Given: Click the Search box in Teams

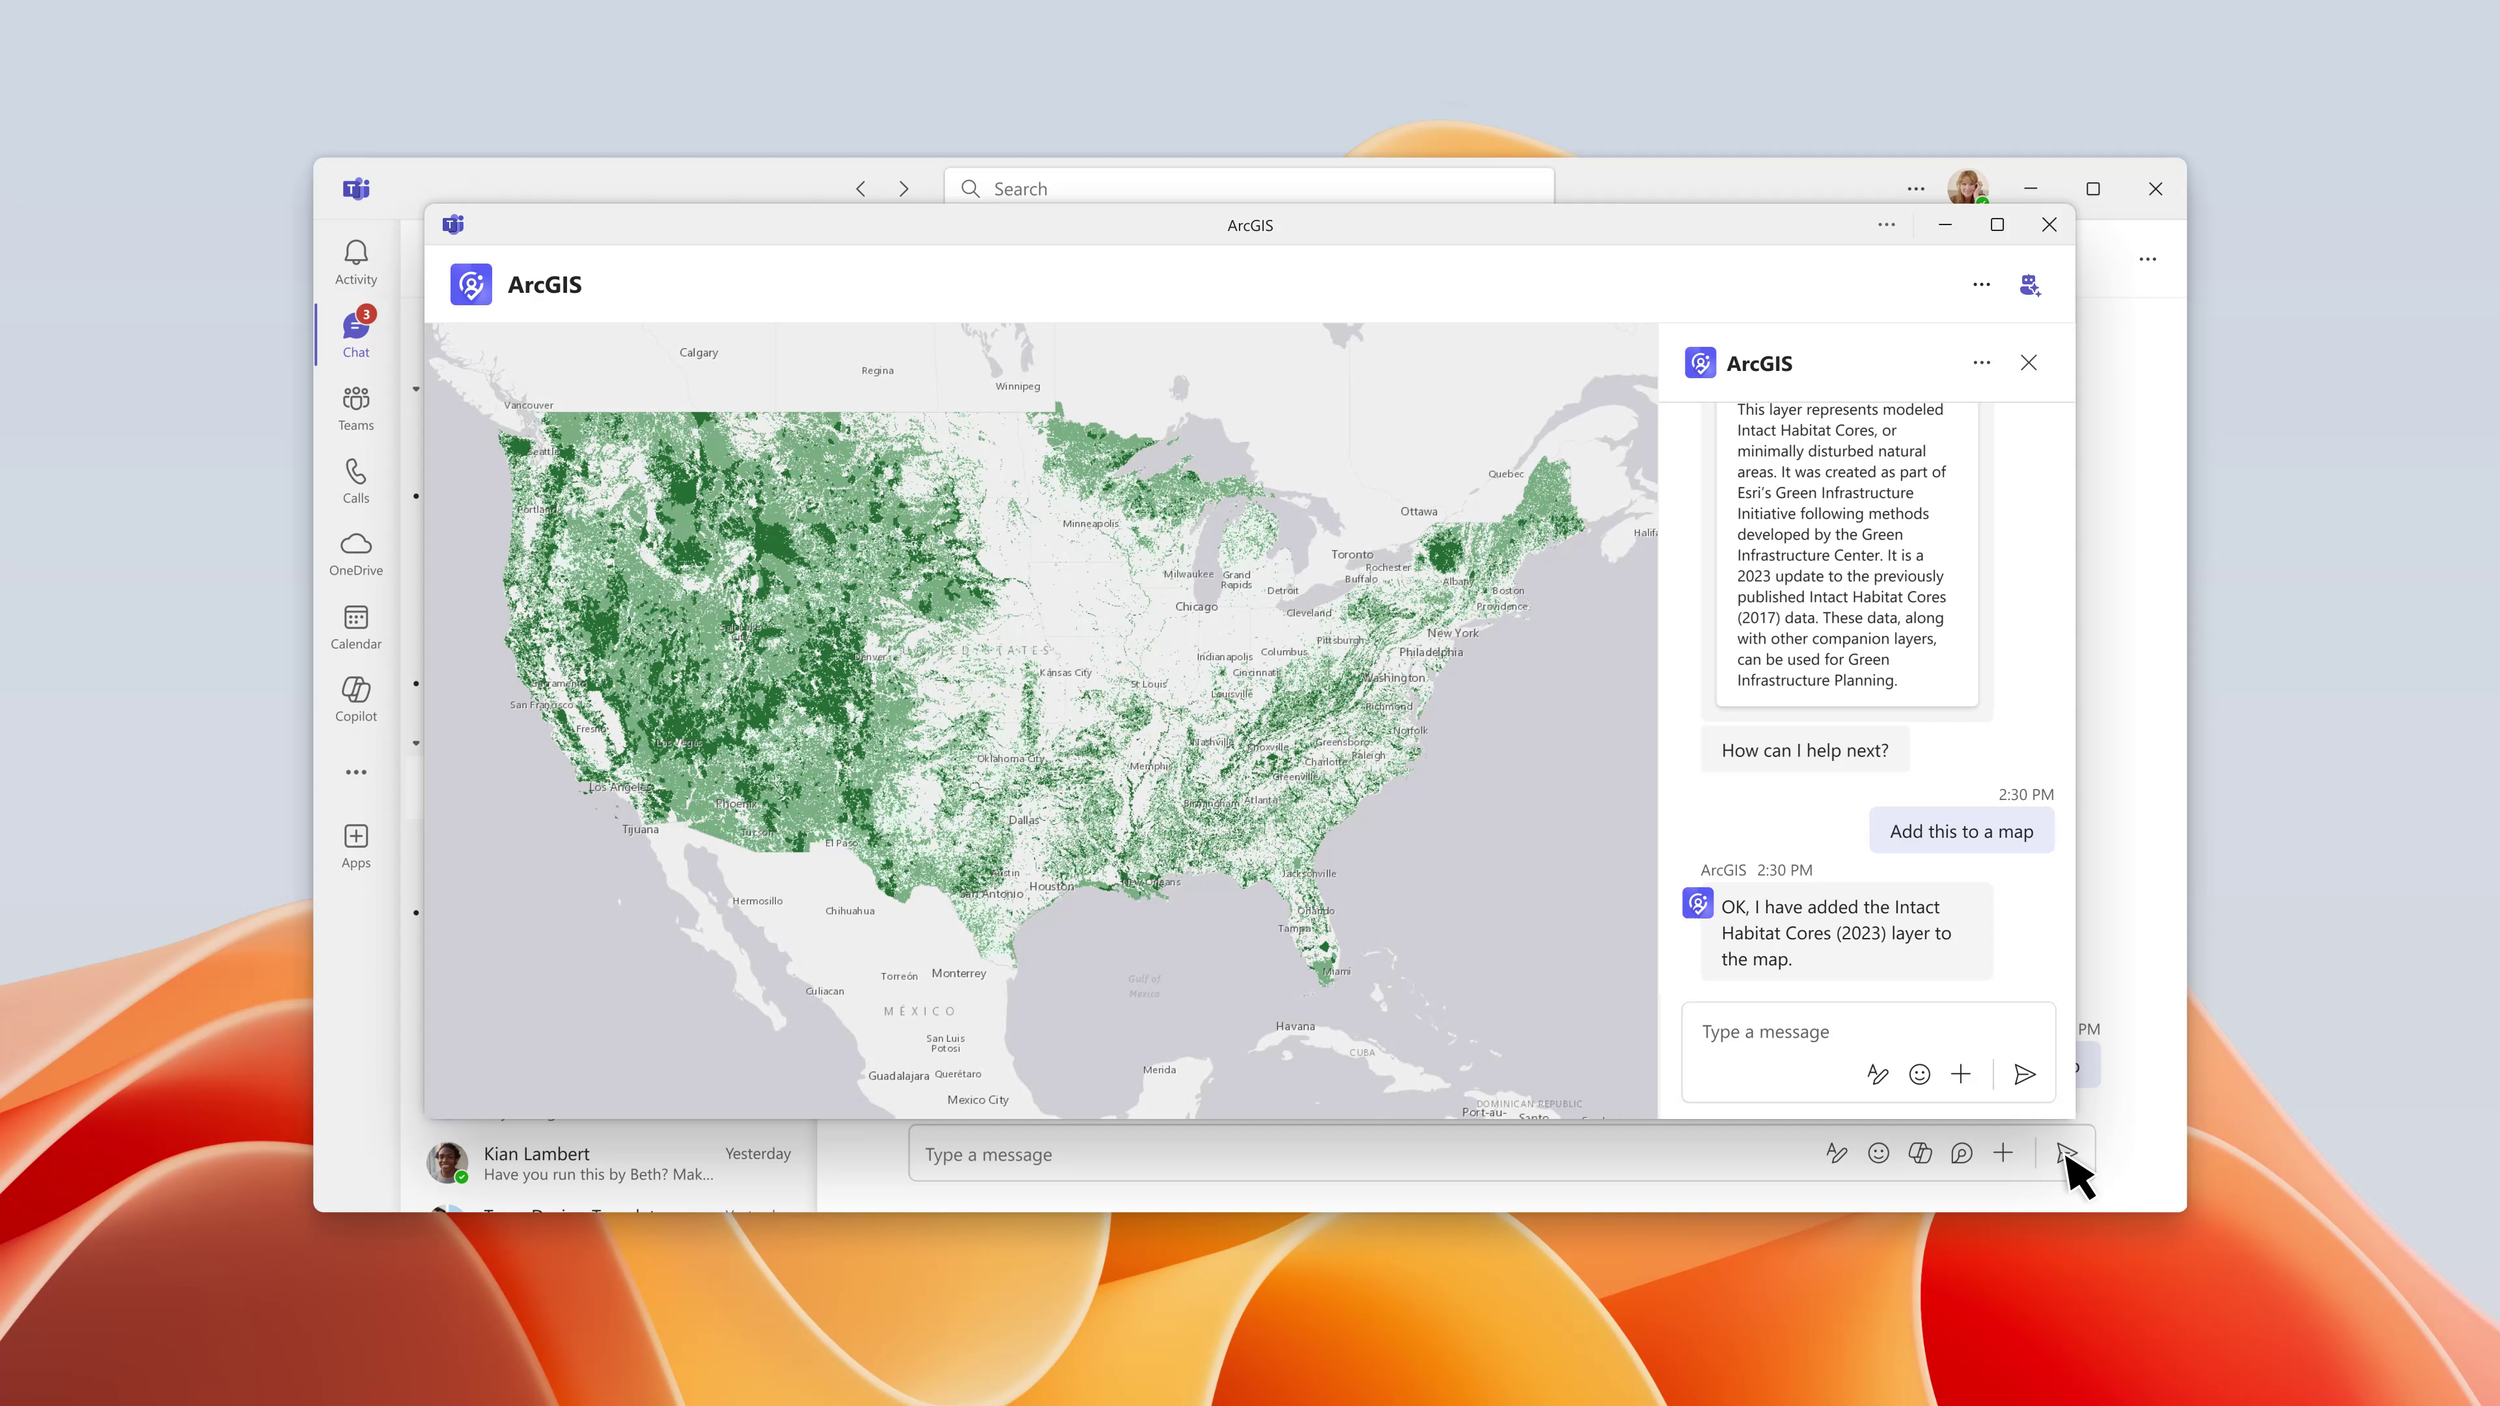Looking at the screenshot, I should click(1249, 188).
